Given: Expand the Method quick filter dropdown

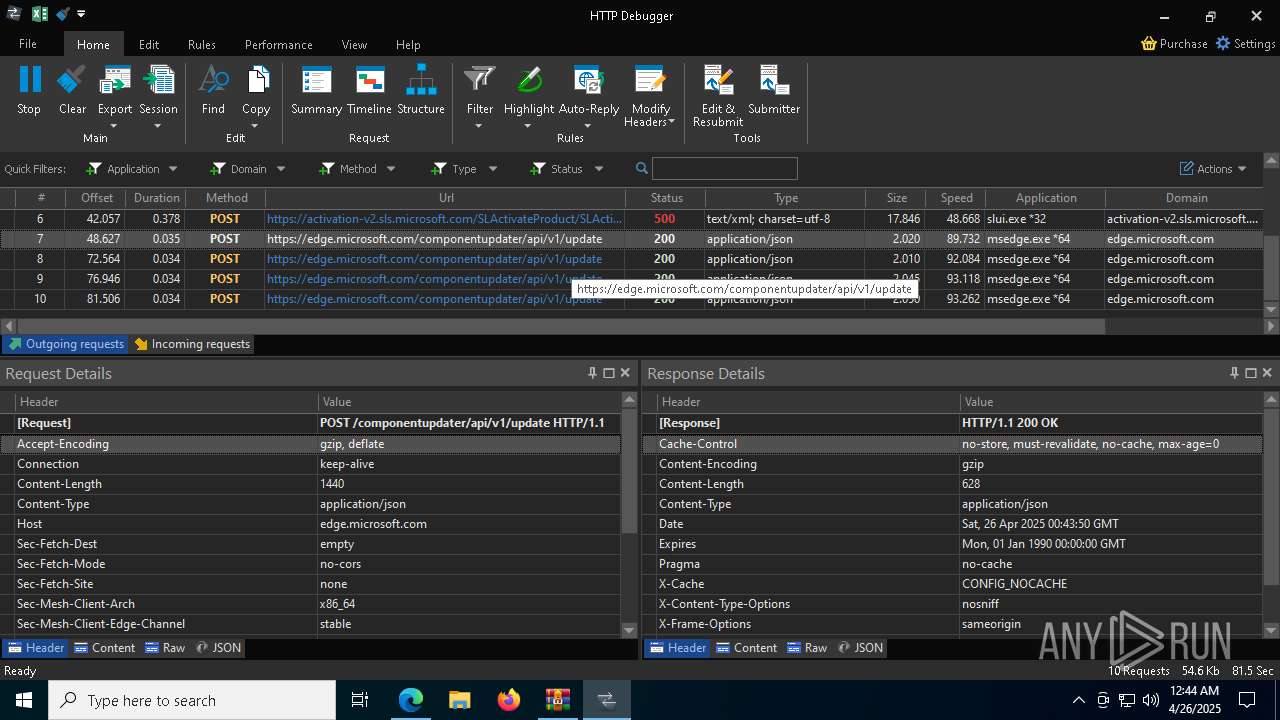Looking at the screenshot, I should tap(391, 169).
